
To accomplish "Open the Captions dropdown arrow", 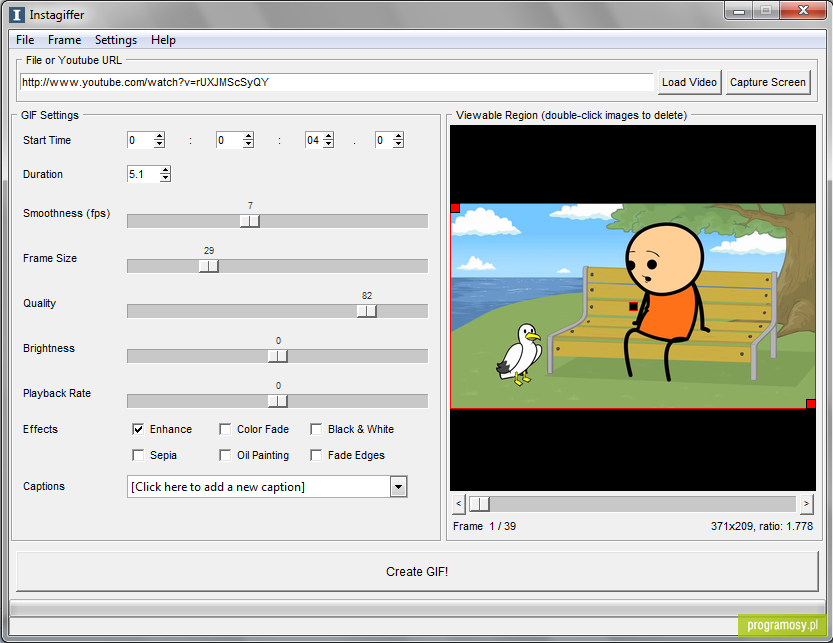I will click(x=398, y=486).
